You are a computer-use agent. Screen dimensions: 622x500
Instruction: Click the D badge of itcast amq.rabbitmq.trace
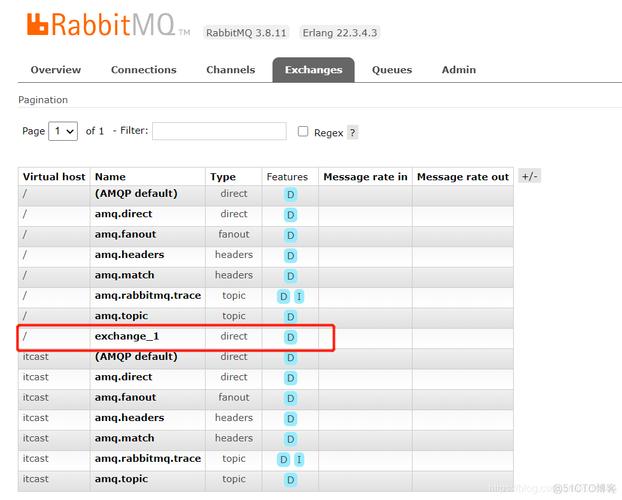283,460
